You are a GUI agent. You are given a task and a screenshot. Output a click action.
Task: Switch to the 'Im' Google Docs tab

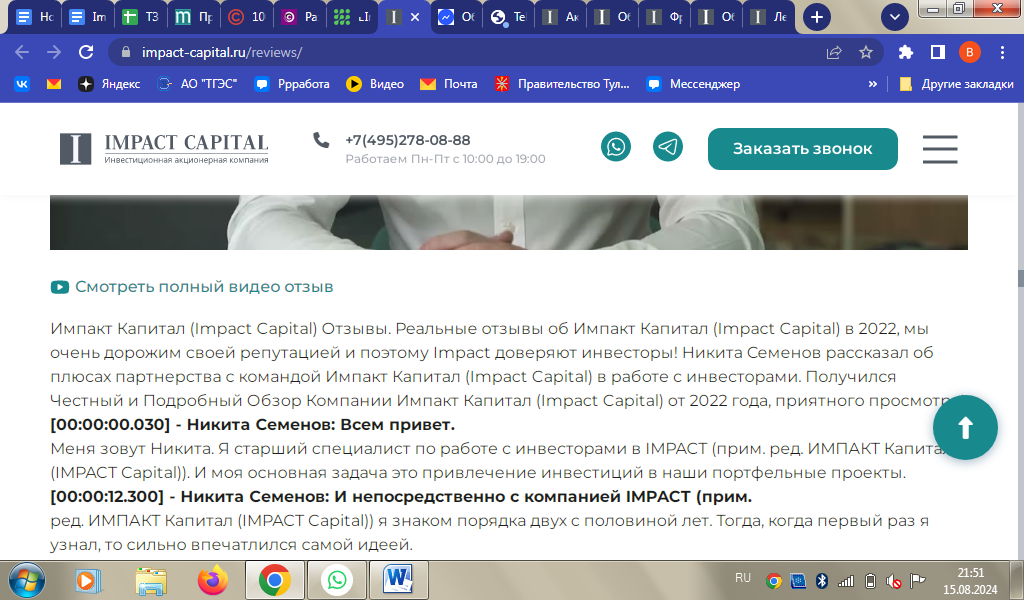point(88,17)
